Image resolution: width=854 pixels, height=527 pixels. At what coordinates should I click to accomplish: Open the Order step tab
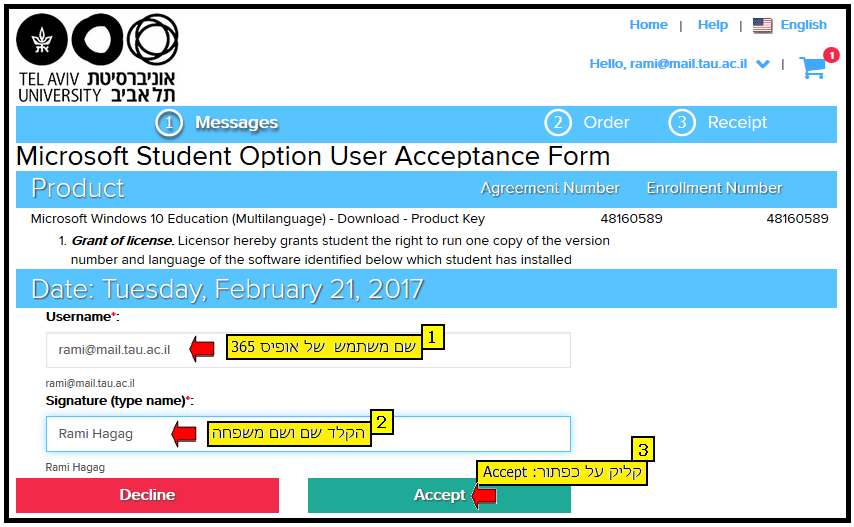tap(606, 122)
